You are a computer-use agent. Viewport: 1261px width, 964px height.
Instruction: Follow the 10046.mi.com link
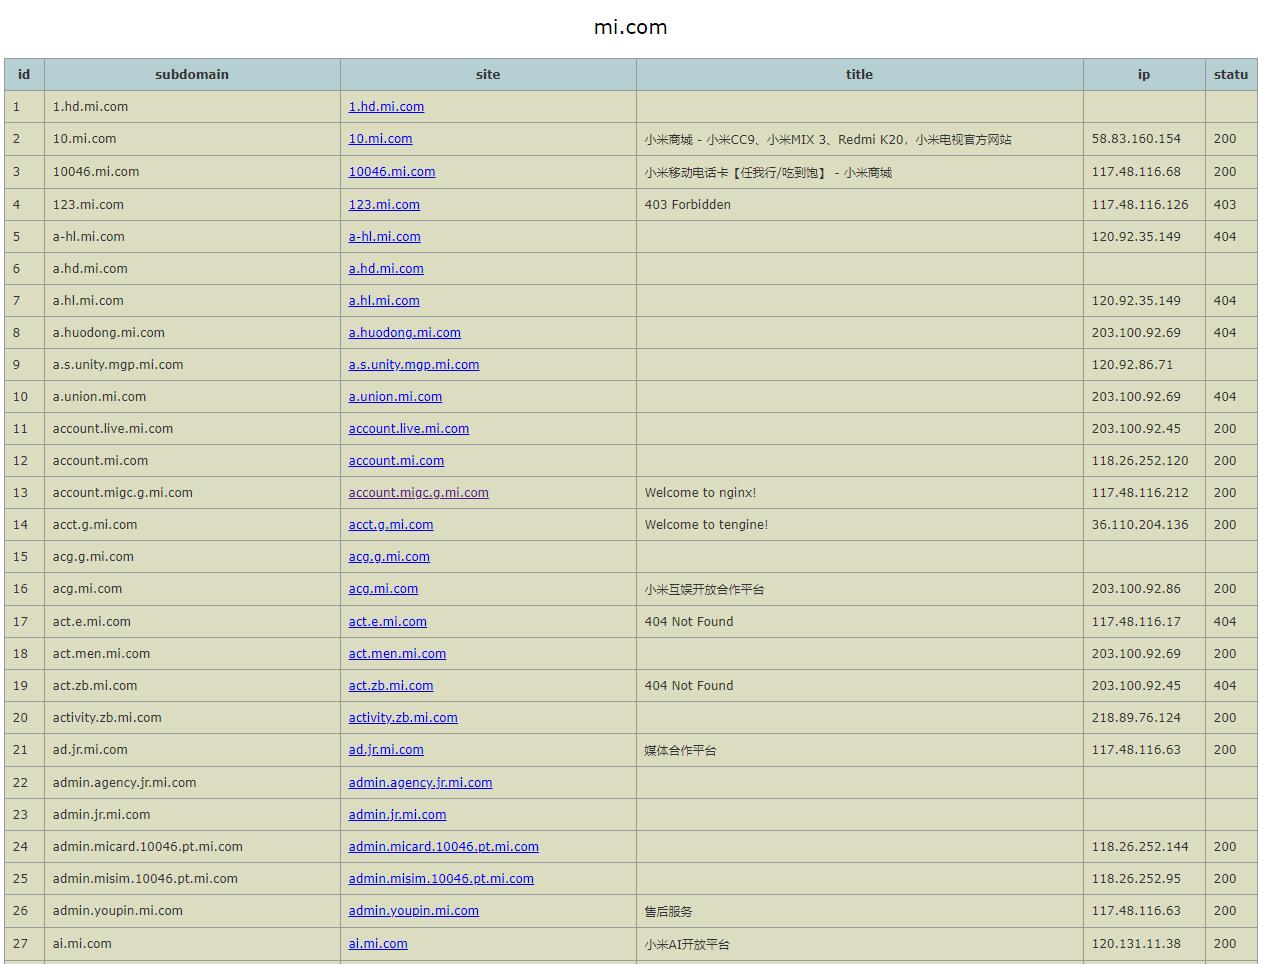392,171
